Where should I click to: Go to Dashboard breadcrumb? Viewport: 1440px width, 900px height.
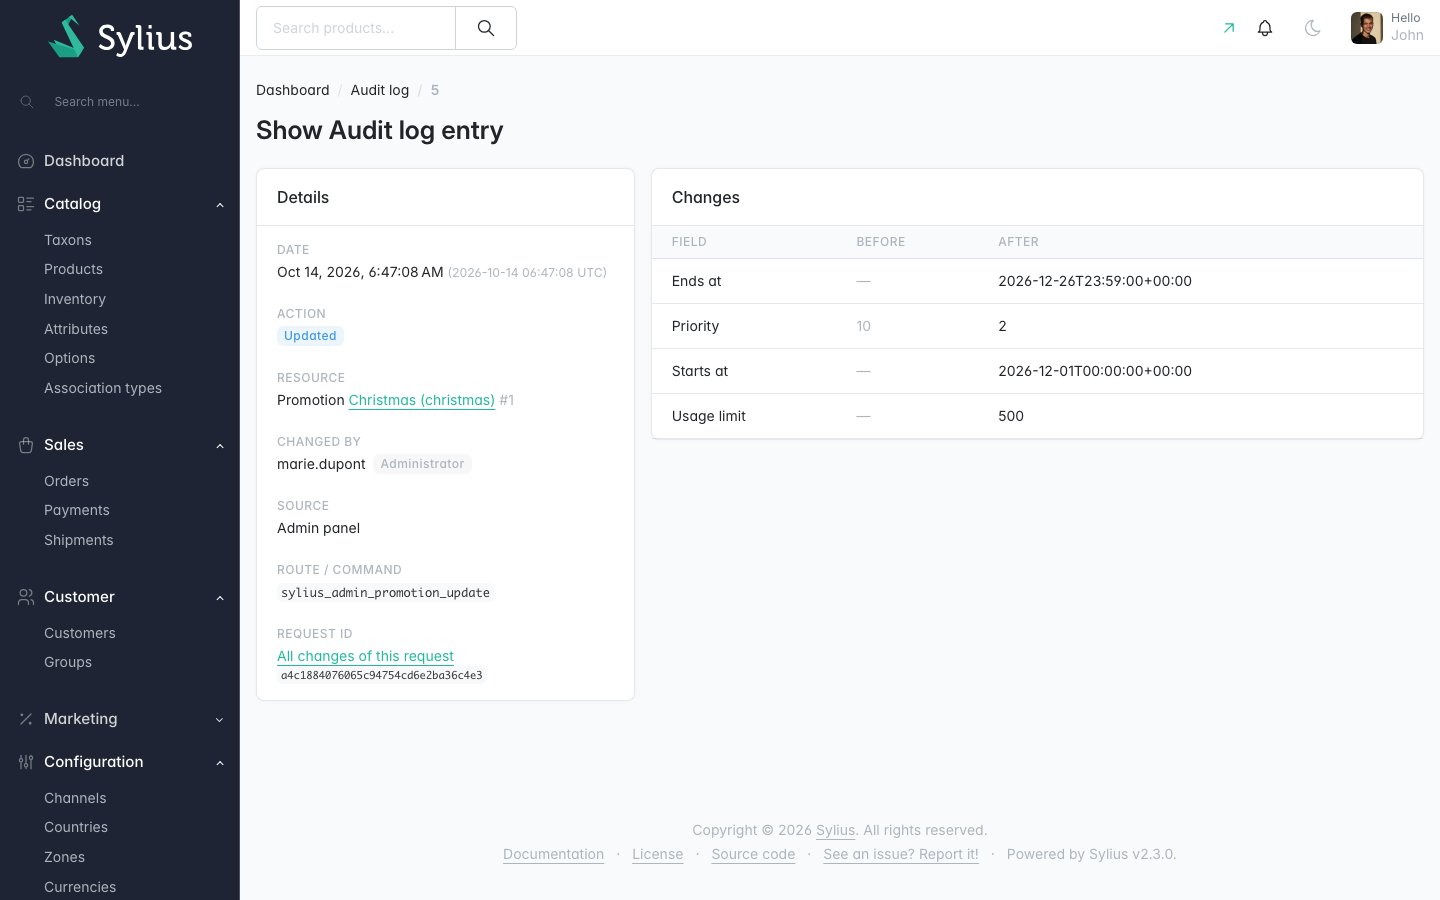[x=293, y=90]
